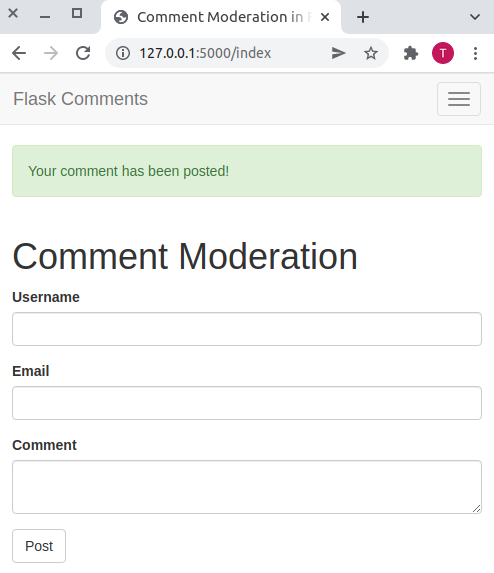Screen dimensions: 494x573
Task: Click the share/send page icon
Action: point(338,53)
